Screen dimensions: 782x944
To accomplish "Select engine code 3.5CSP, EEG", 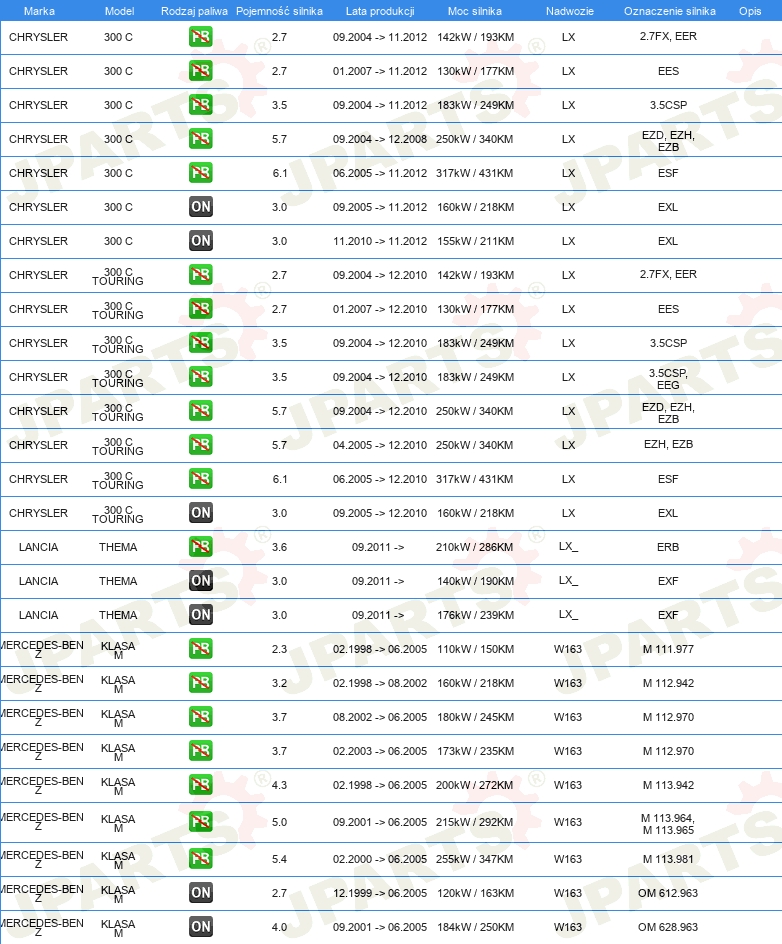I will [x=668, y=379].
